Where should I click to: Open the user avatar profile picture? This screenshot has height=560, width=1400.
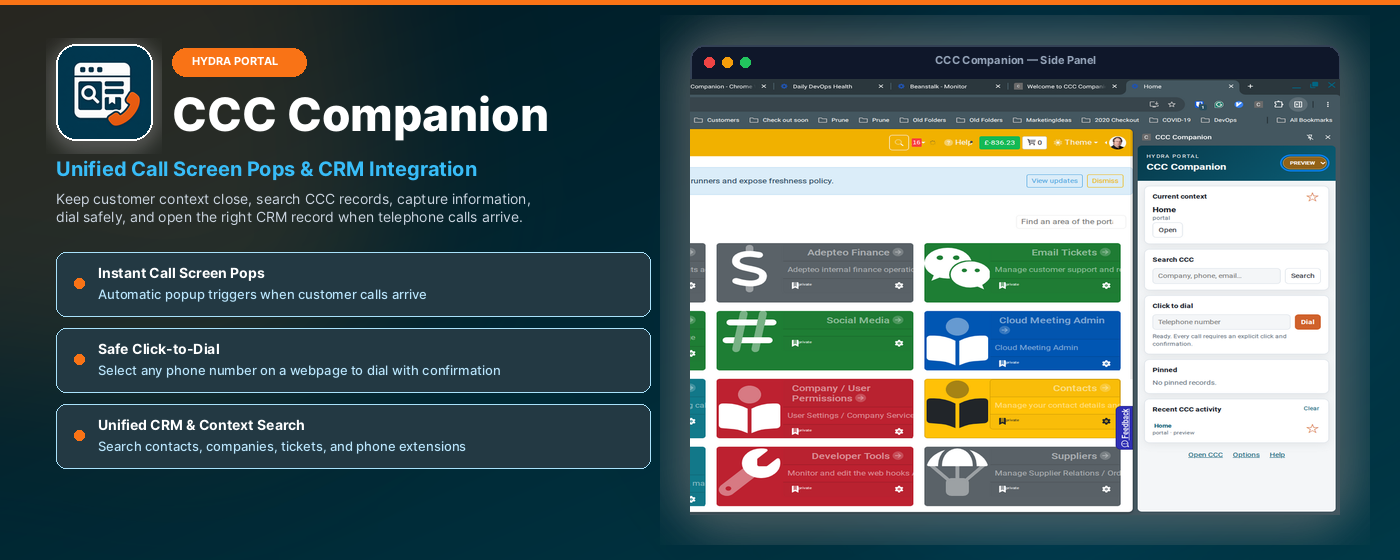pyautogui.click(x=1117, y=143)
